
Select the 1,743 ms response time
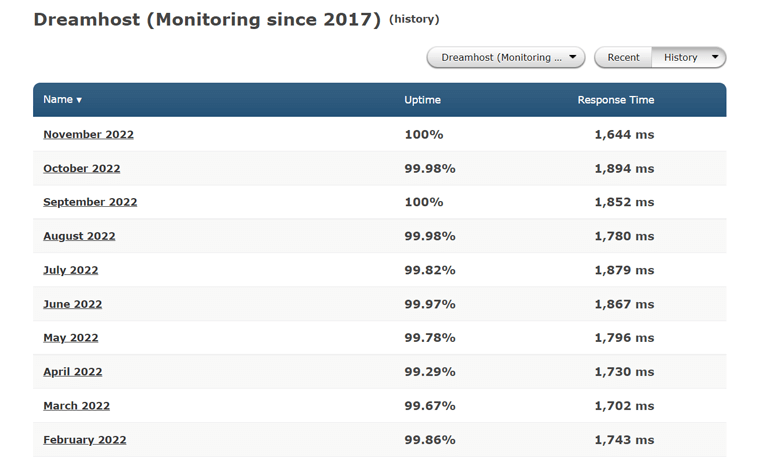(x=624, y=440)
